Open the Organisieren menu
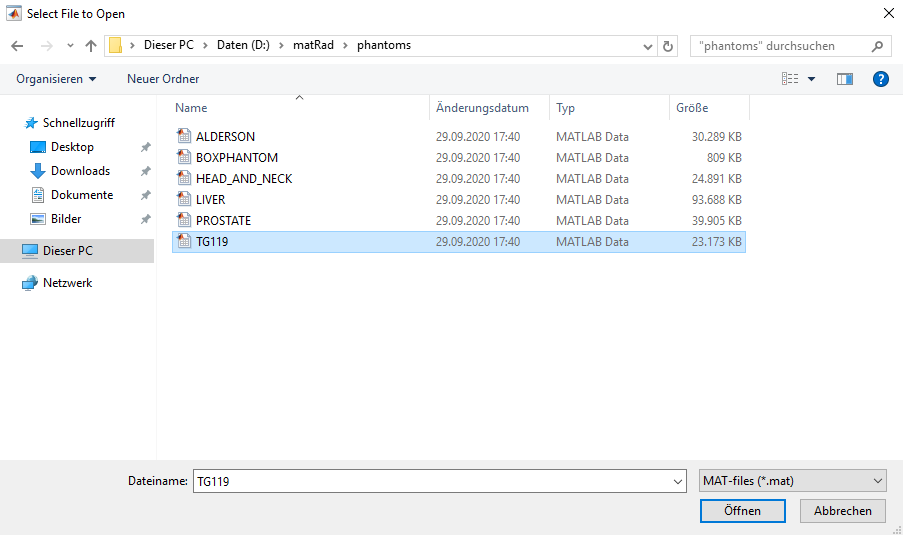The image size is (903, 535). pyautogui.click(x=56, y=79)
